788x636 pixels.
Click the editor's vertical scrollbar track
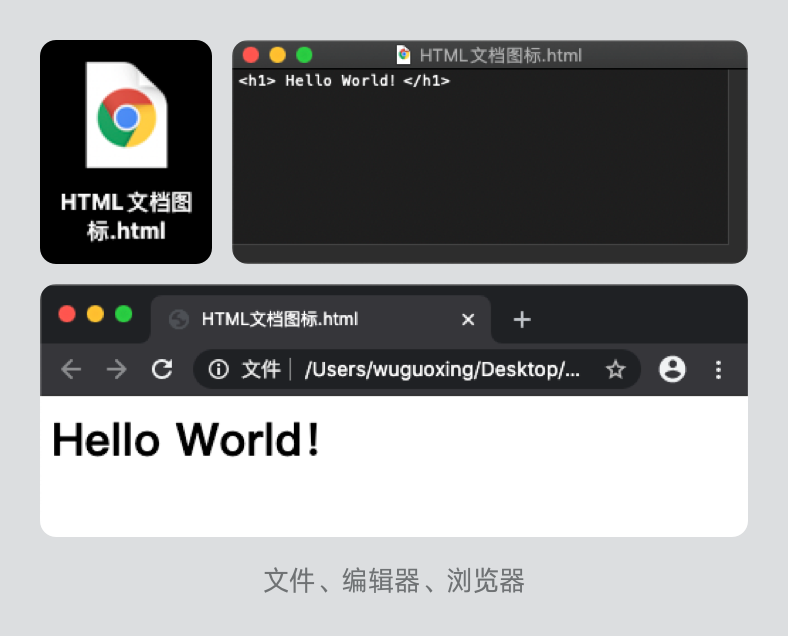point(737,157)
